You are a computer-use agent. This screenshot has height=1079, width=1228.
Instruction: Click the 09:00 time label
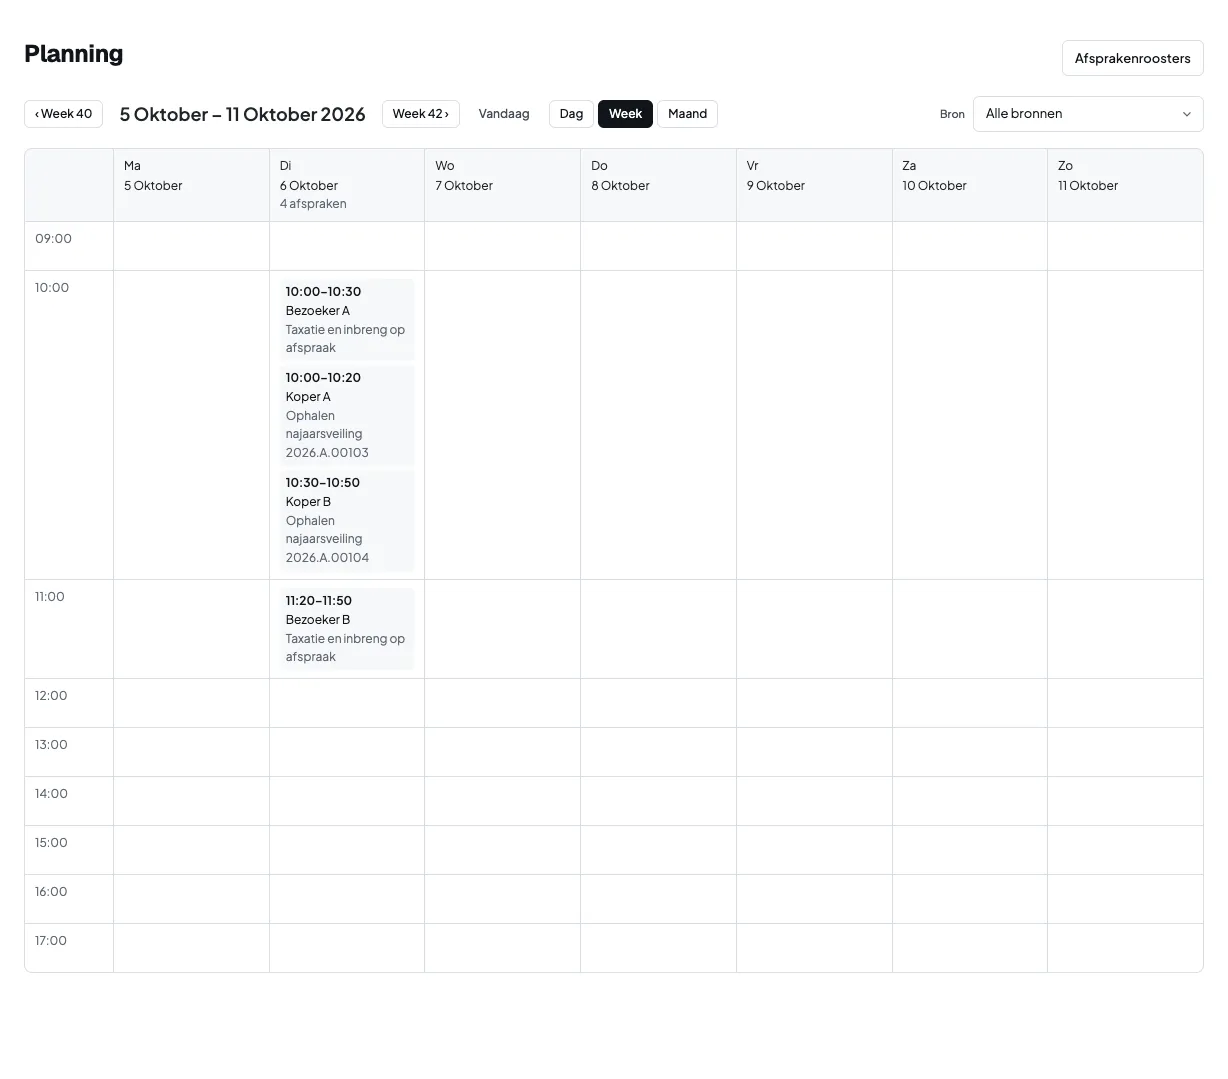[53, 239]
